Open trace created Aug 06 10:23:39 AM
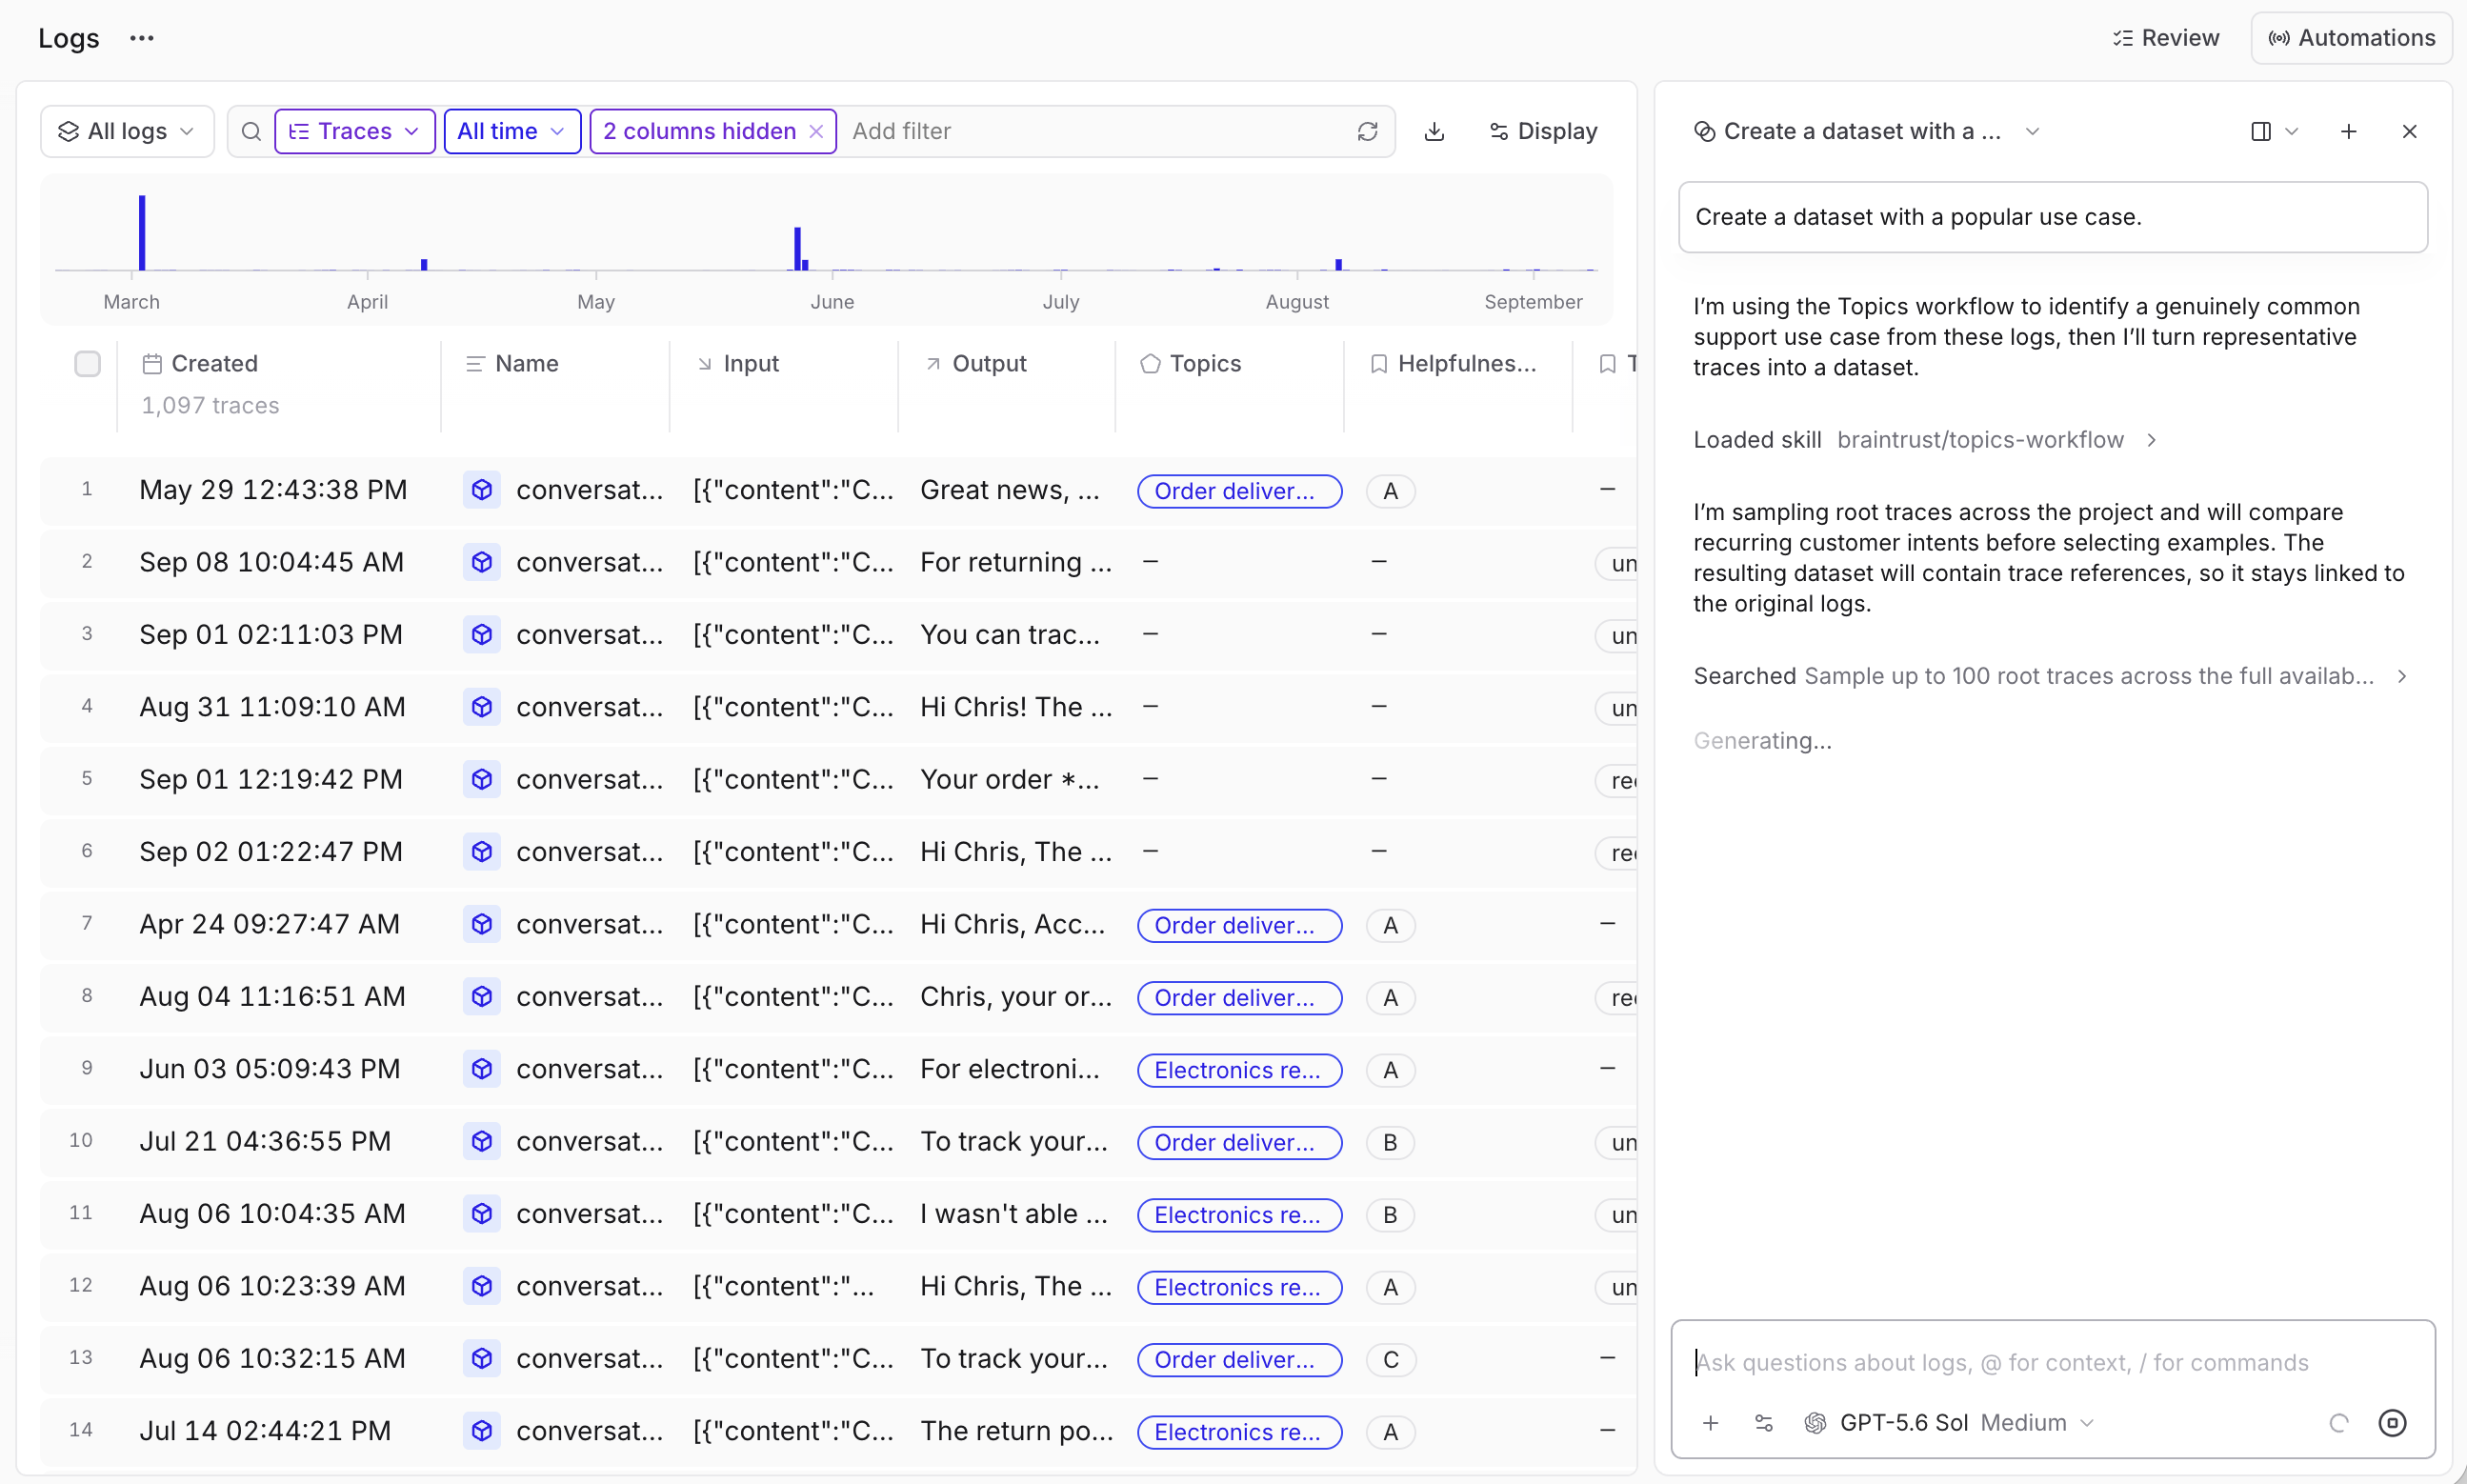Image resolution: width=2467 pixels, height=1484 pixels. (x=272, y=1286)
